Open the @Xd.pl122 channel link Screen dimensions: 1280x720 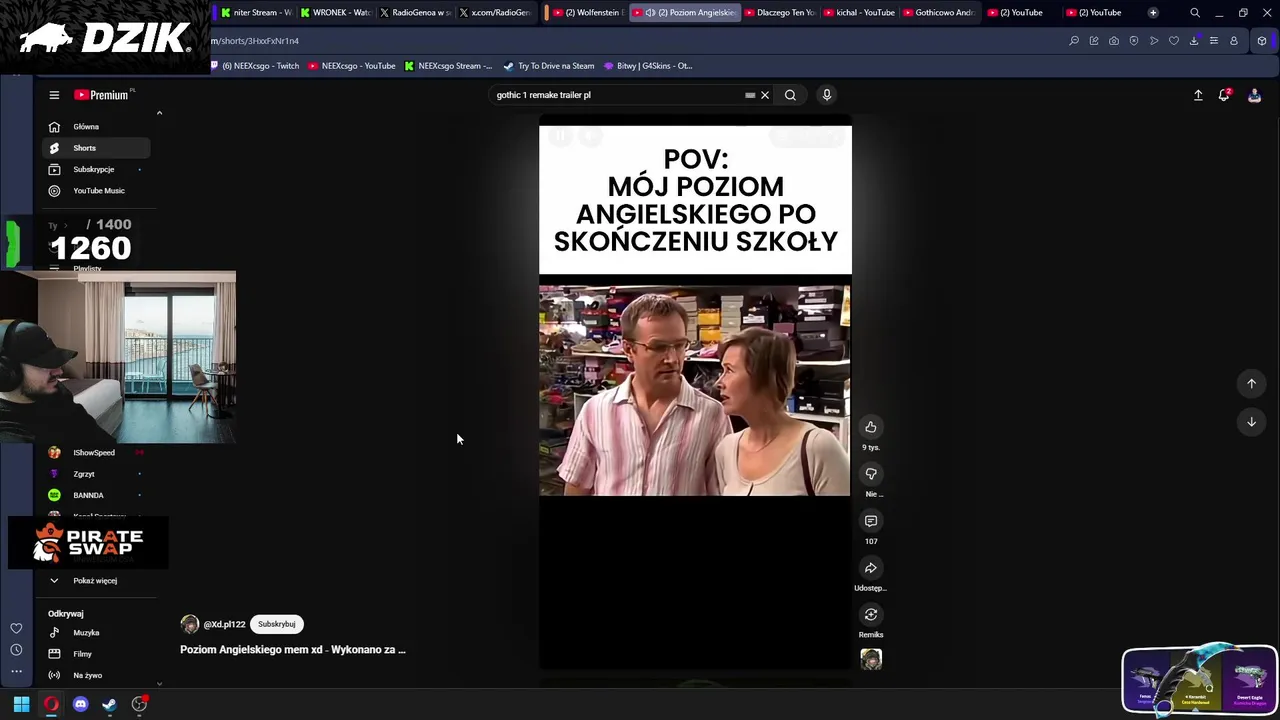(x=224, y=624)
